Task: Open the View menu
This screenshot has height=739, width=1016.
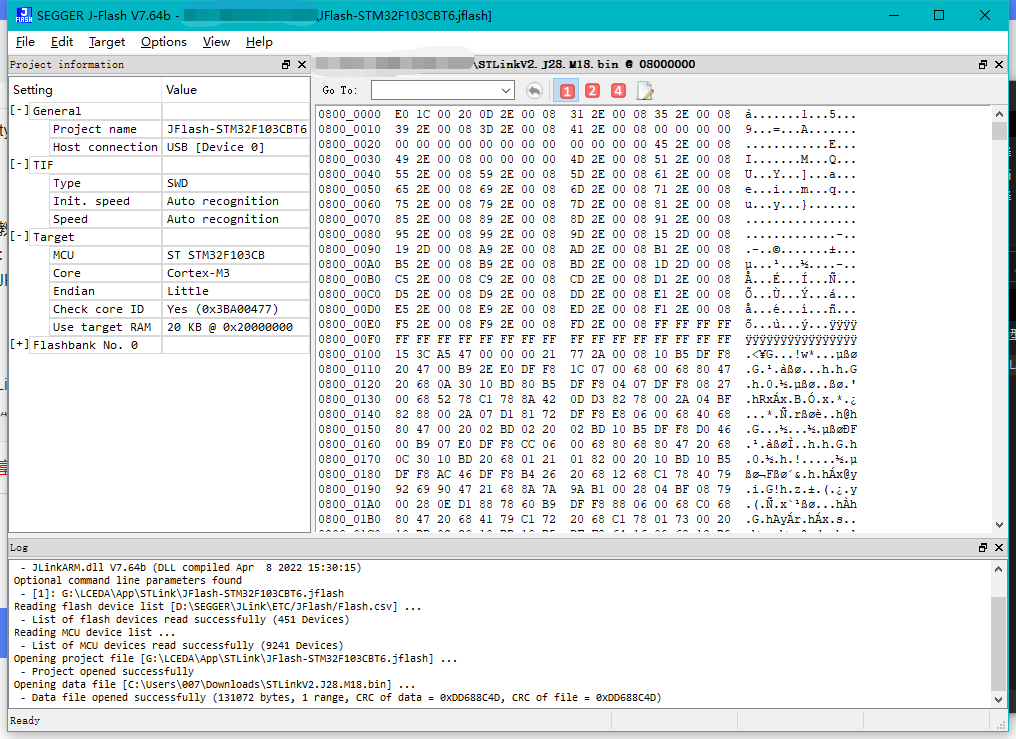Action: click(216, 42)
